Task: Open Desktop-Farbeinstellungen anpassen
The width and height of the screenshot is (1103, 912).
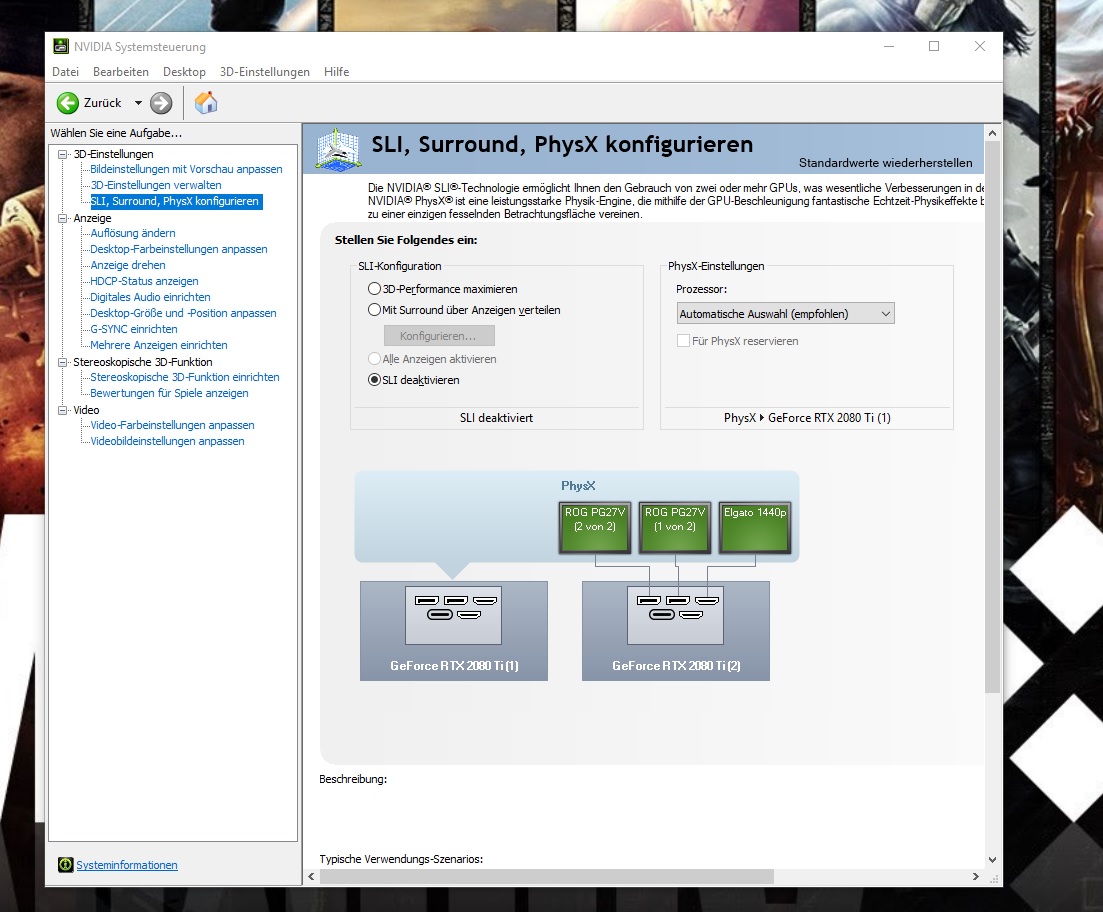Action: 179,249
